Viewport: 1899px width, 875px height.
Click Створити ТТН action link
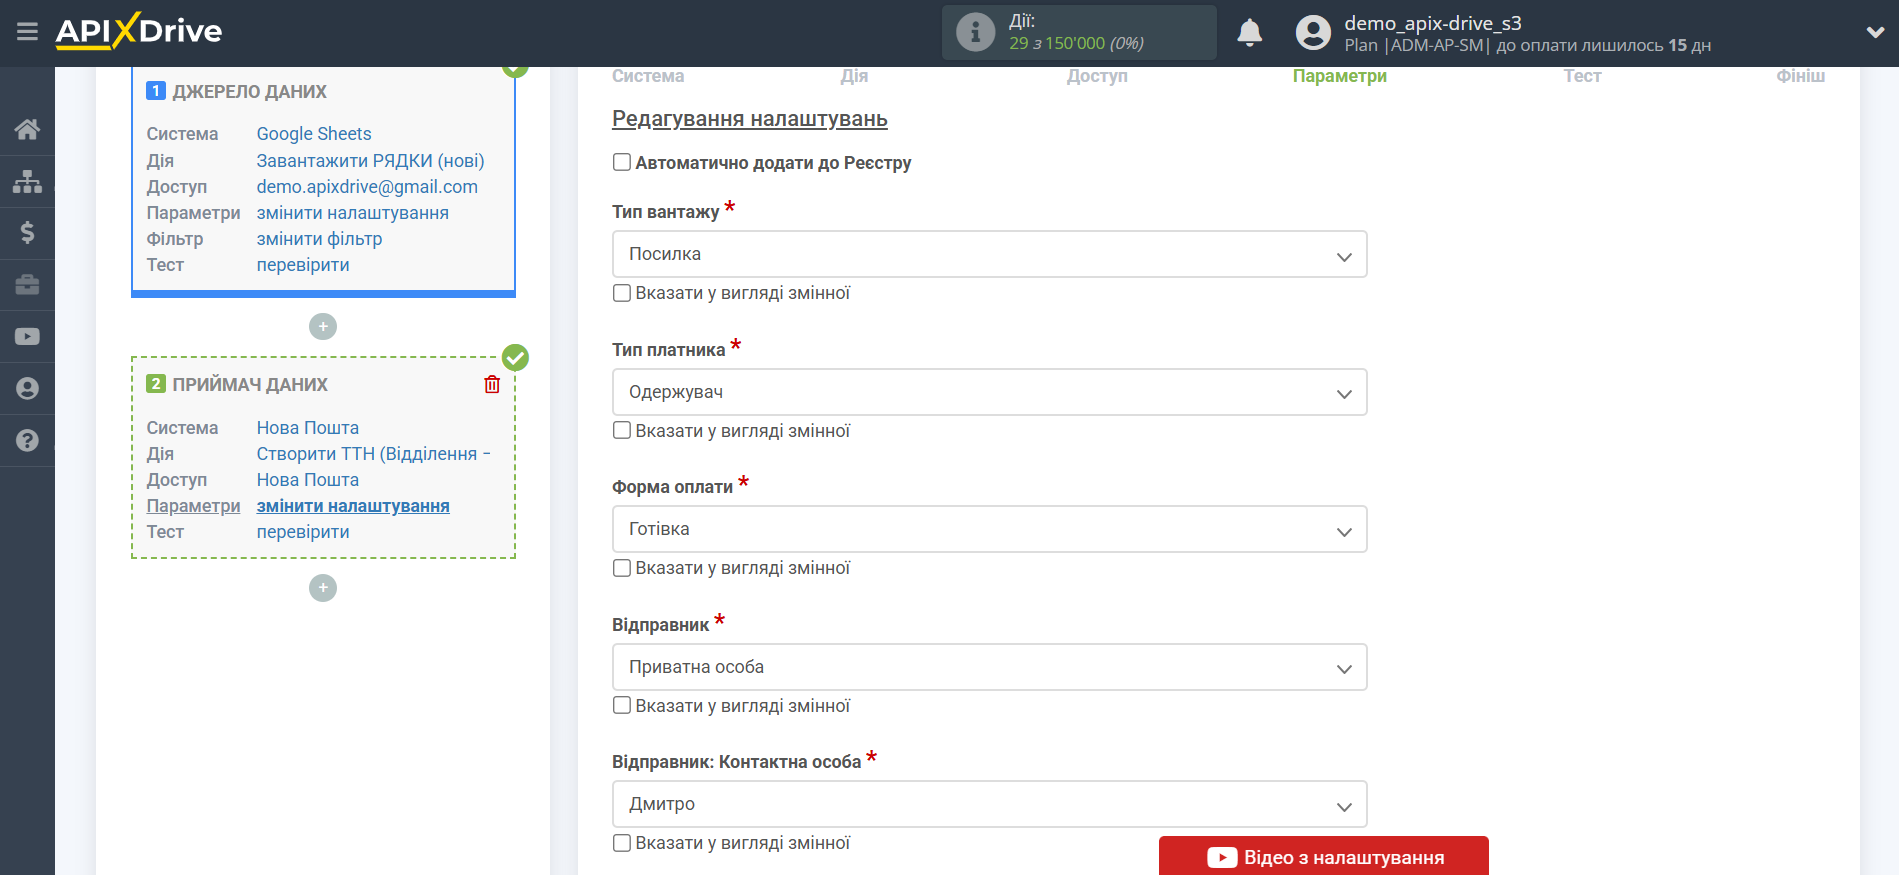tap(373, 454)
